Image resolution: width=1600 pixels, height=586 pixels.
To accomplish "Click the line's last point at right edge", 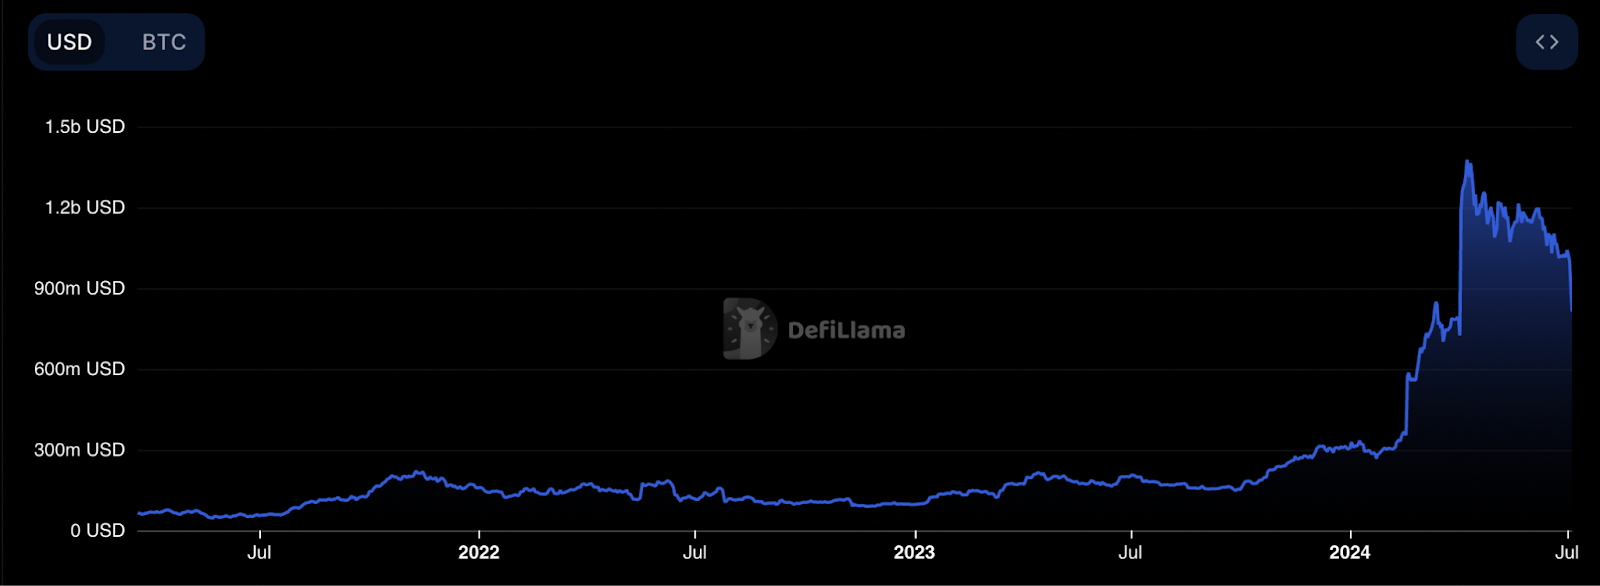I will [x=1571, y=309].
